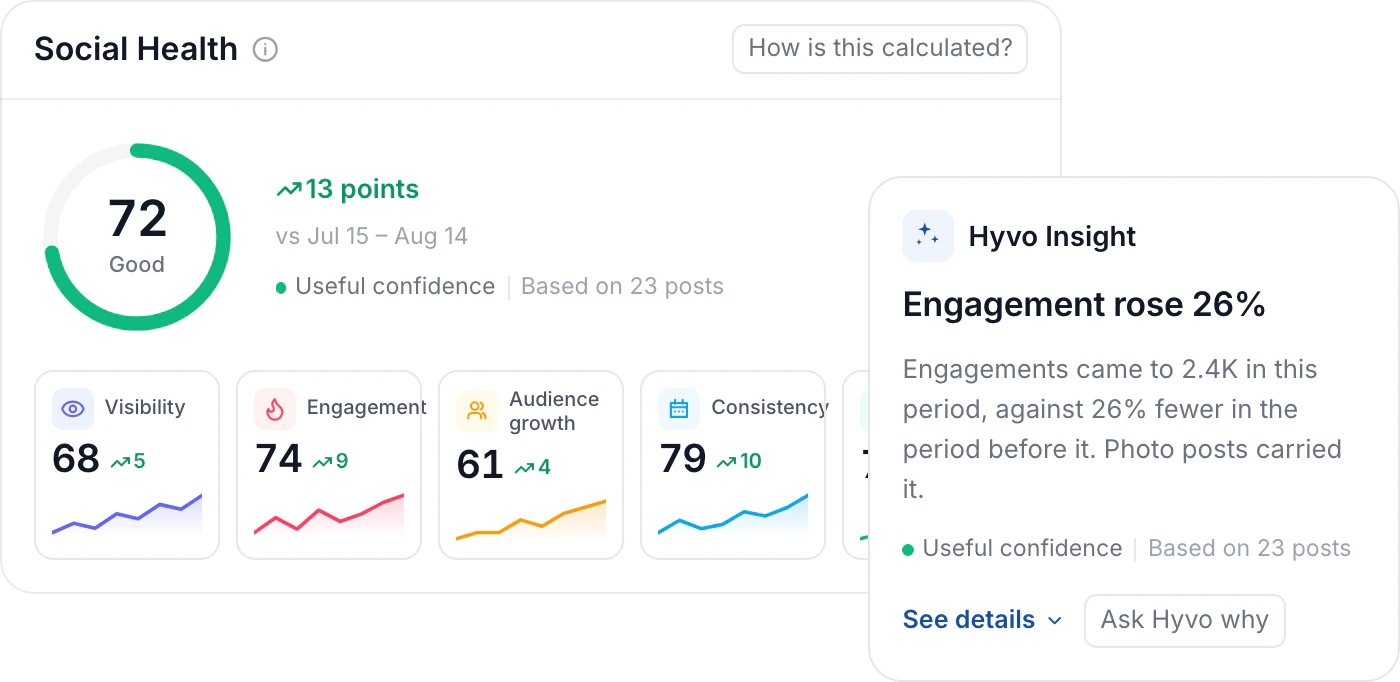Viewport: 1400px width, 682px height.
Task: Expand 'See details' in Hyvo Insight
Action: (982, 620)
